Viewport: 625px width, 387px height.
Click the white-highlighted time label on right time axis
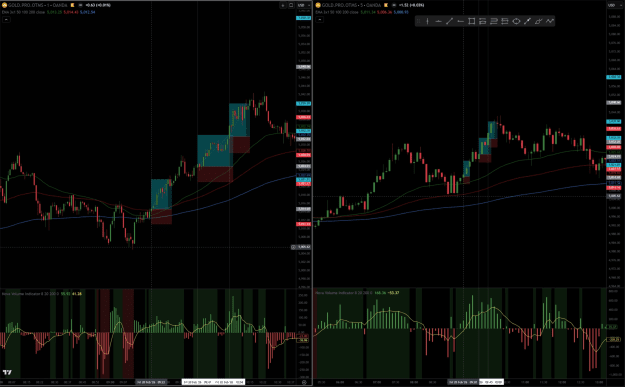491,382
